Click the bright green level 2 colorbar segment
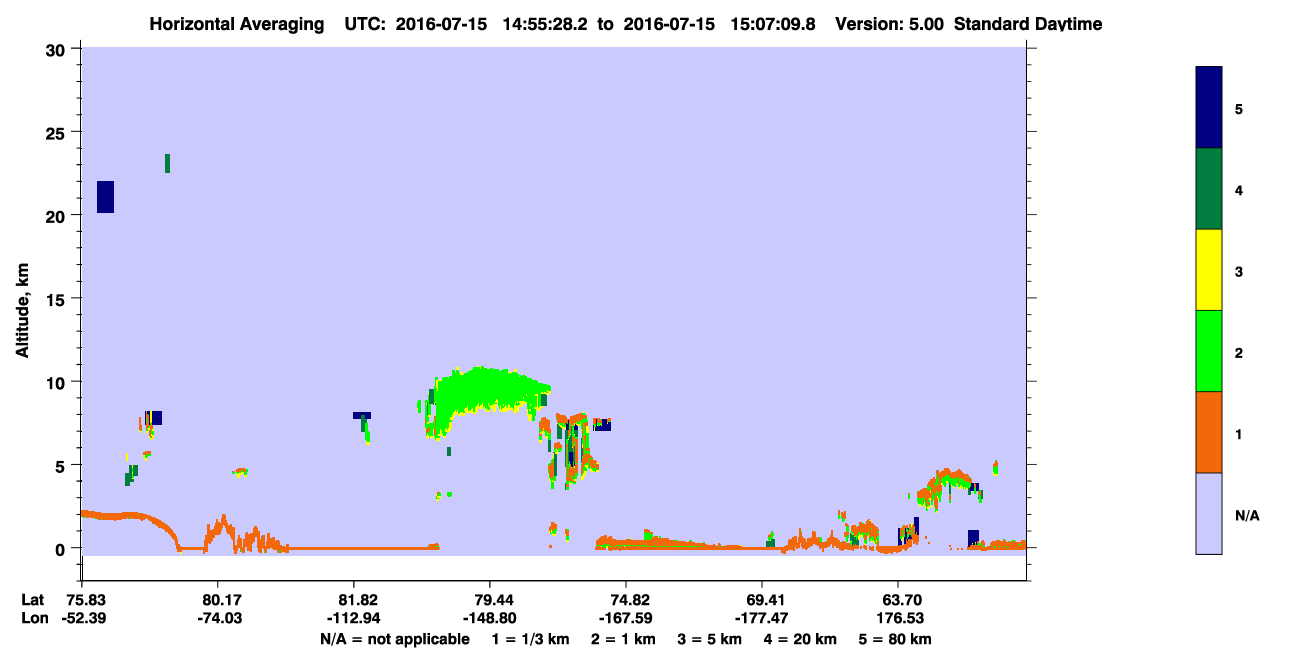1300x667 pixels. [x=1208, y=351]
